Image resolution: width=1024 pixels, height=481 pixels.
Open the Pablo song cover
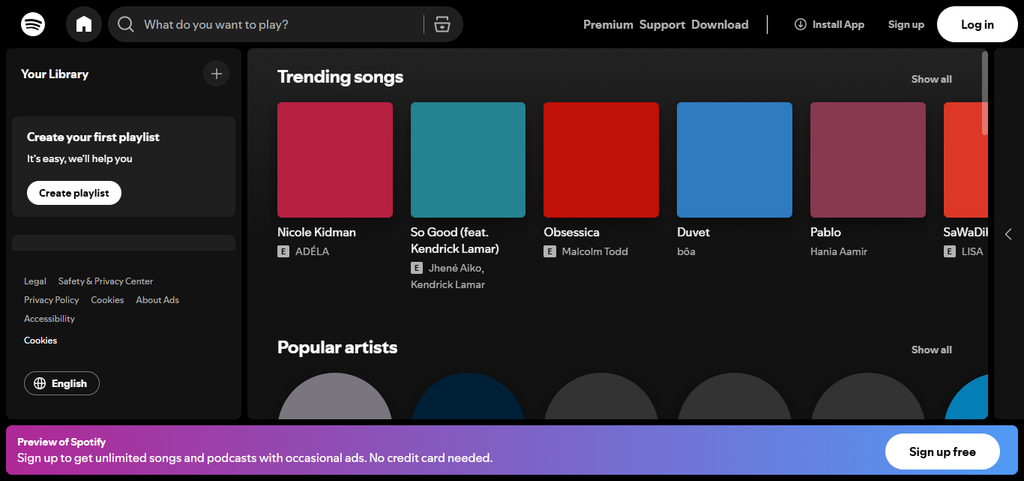point(868,160)
